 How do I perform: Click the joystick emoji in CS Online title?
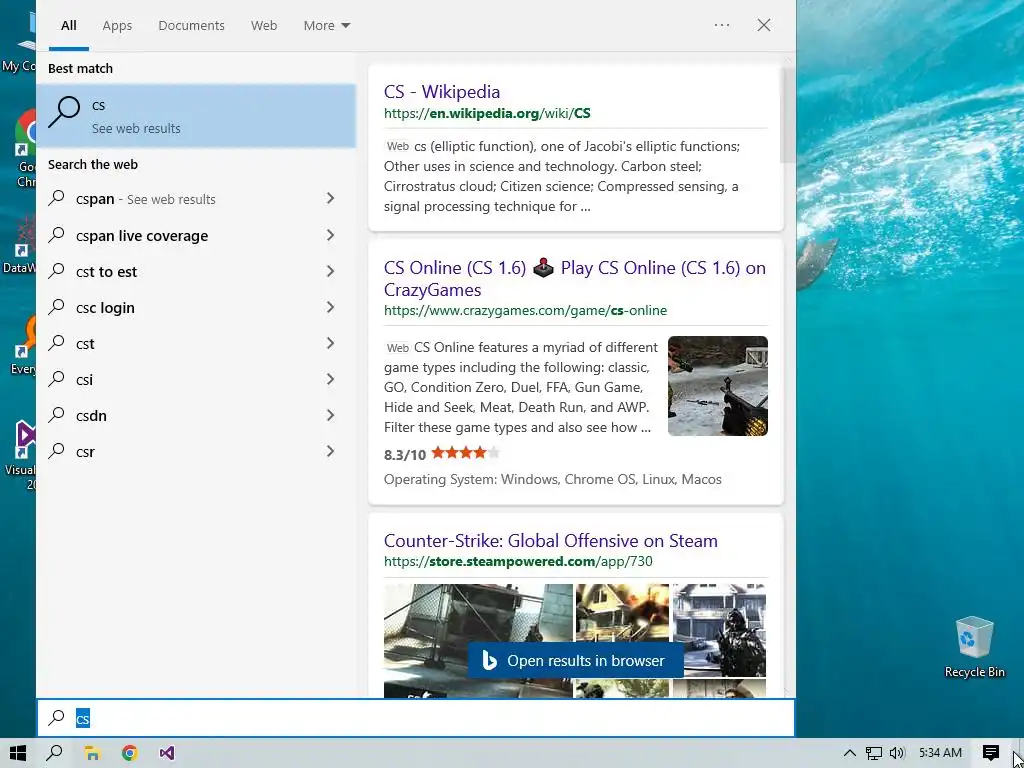543,268
